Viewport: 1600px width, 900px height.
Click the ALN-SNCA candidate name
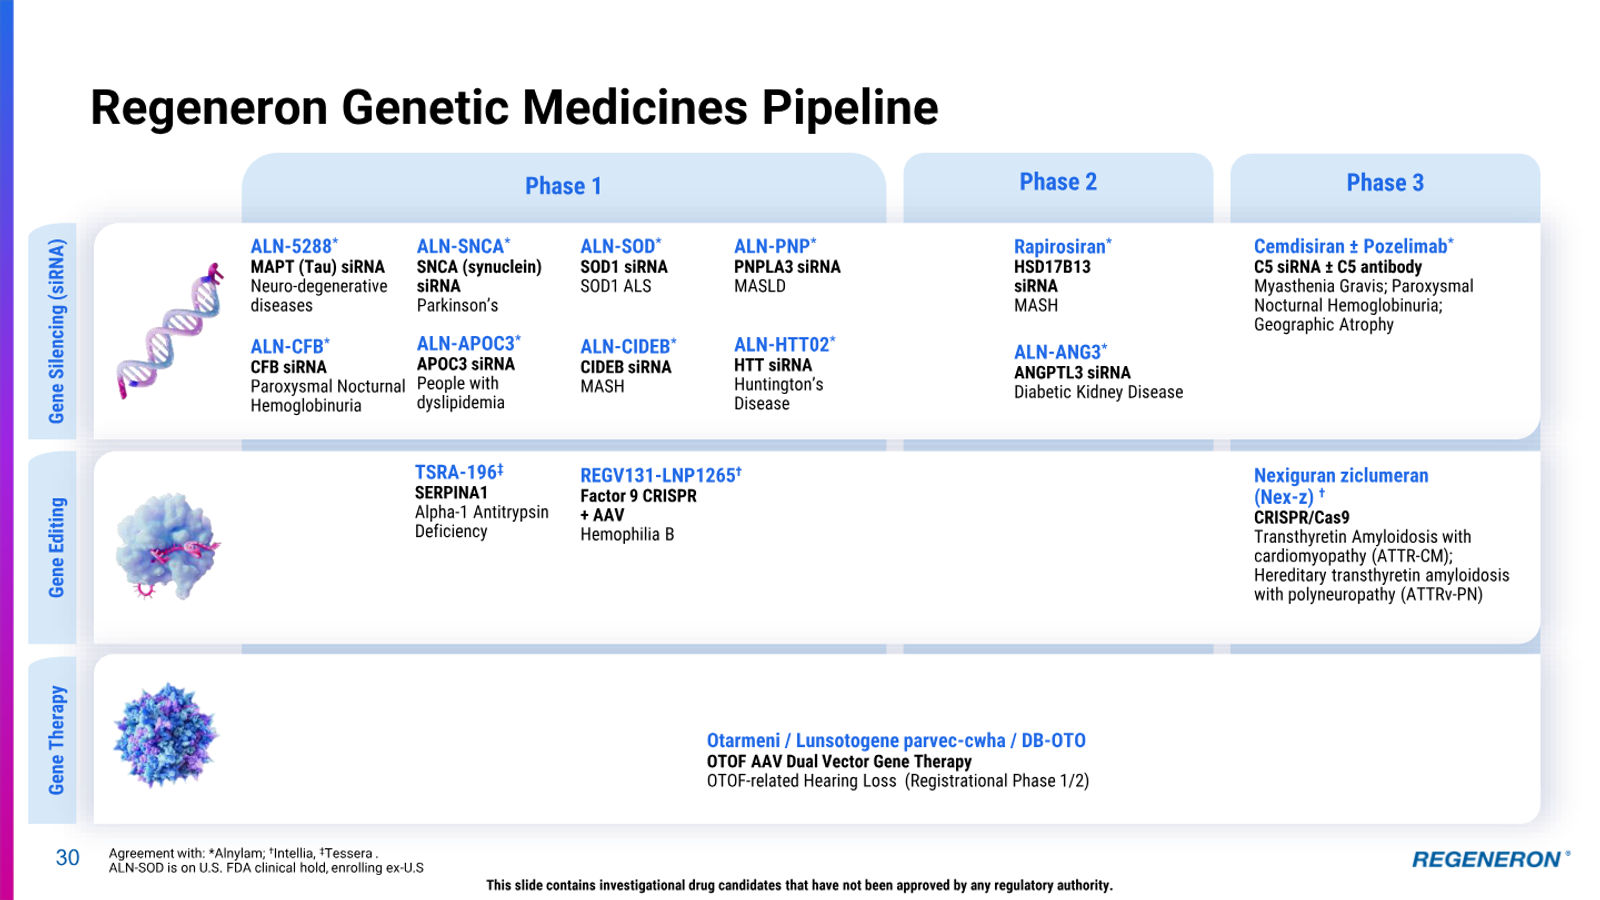tap(463, 246)
